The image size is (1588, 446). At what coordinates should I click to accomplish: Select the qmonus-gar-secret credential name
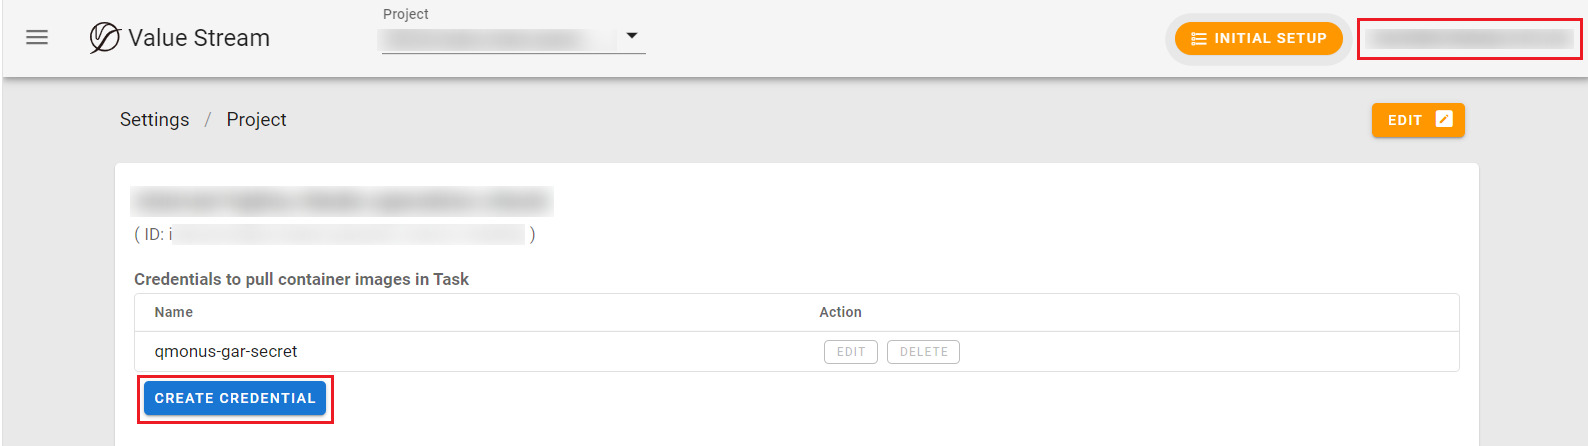[x=226, y=352]
